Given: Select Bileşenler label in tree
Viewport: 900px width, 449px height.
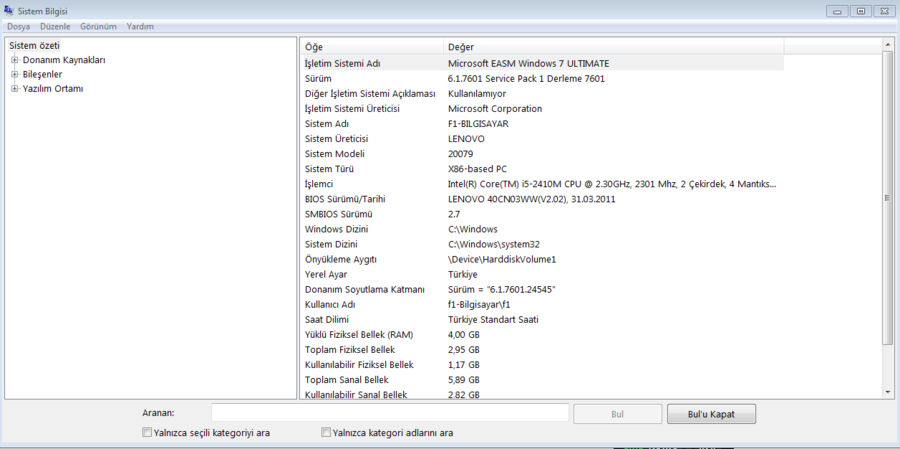Looking at the screenshot, I should (42, 74).
